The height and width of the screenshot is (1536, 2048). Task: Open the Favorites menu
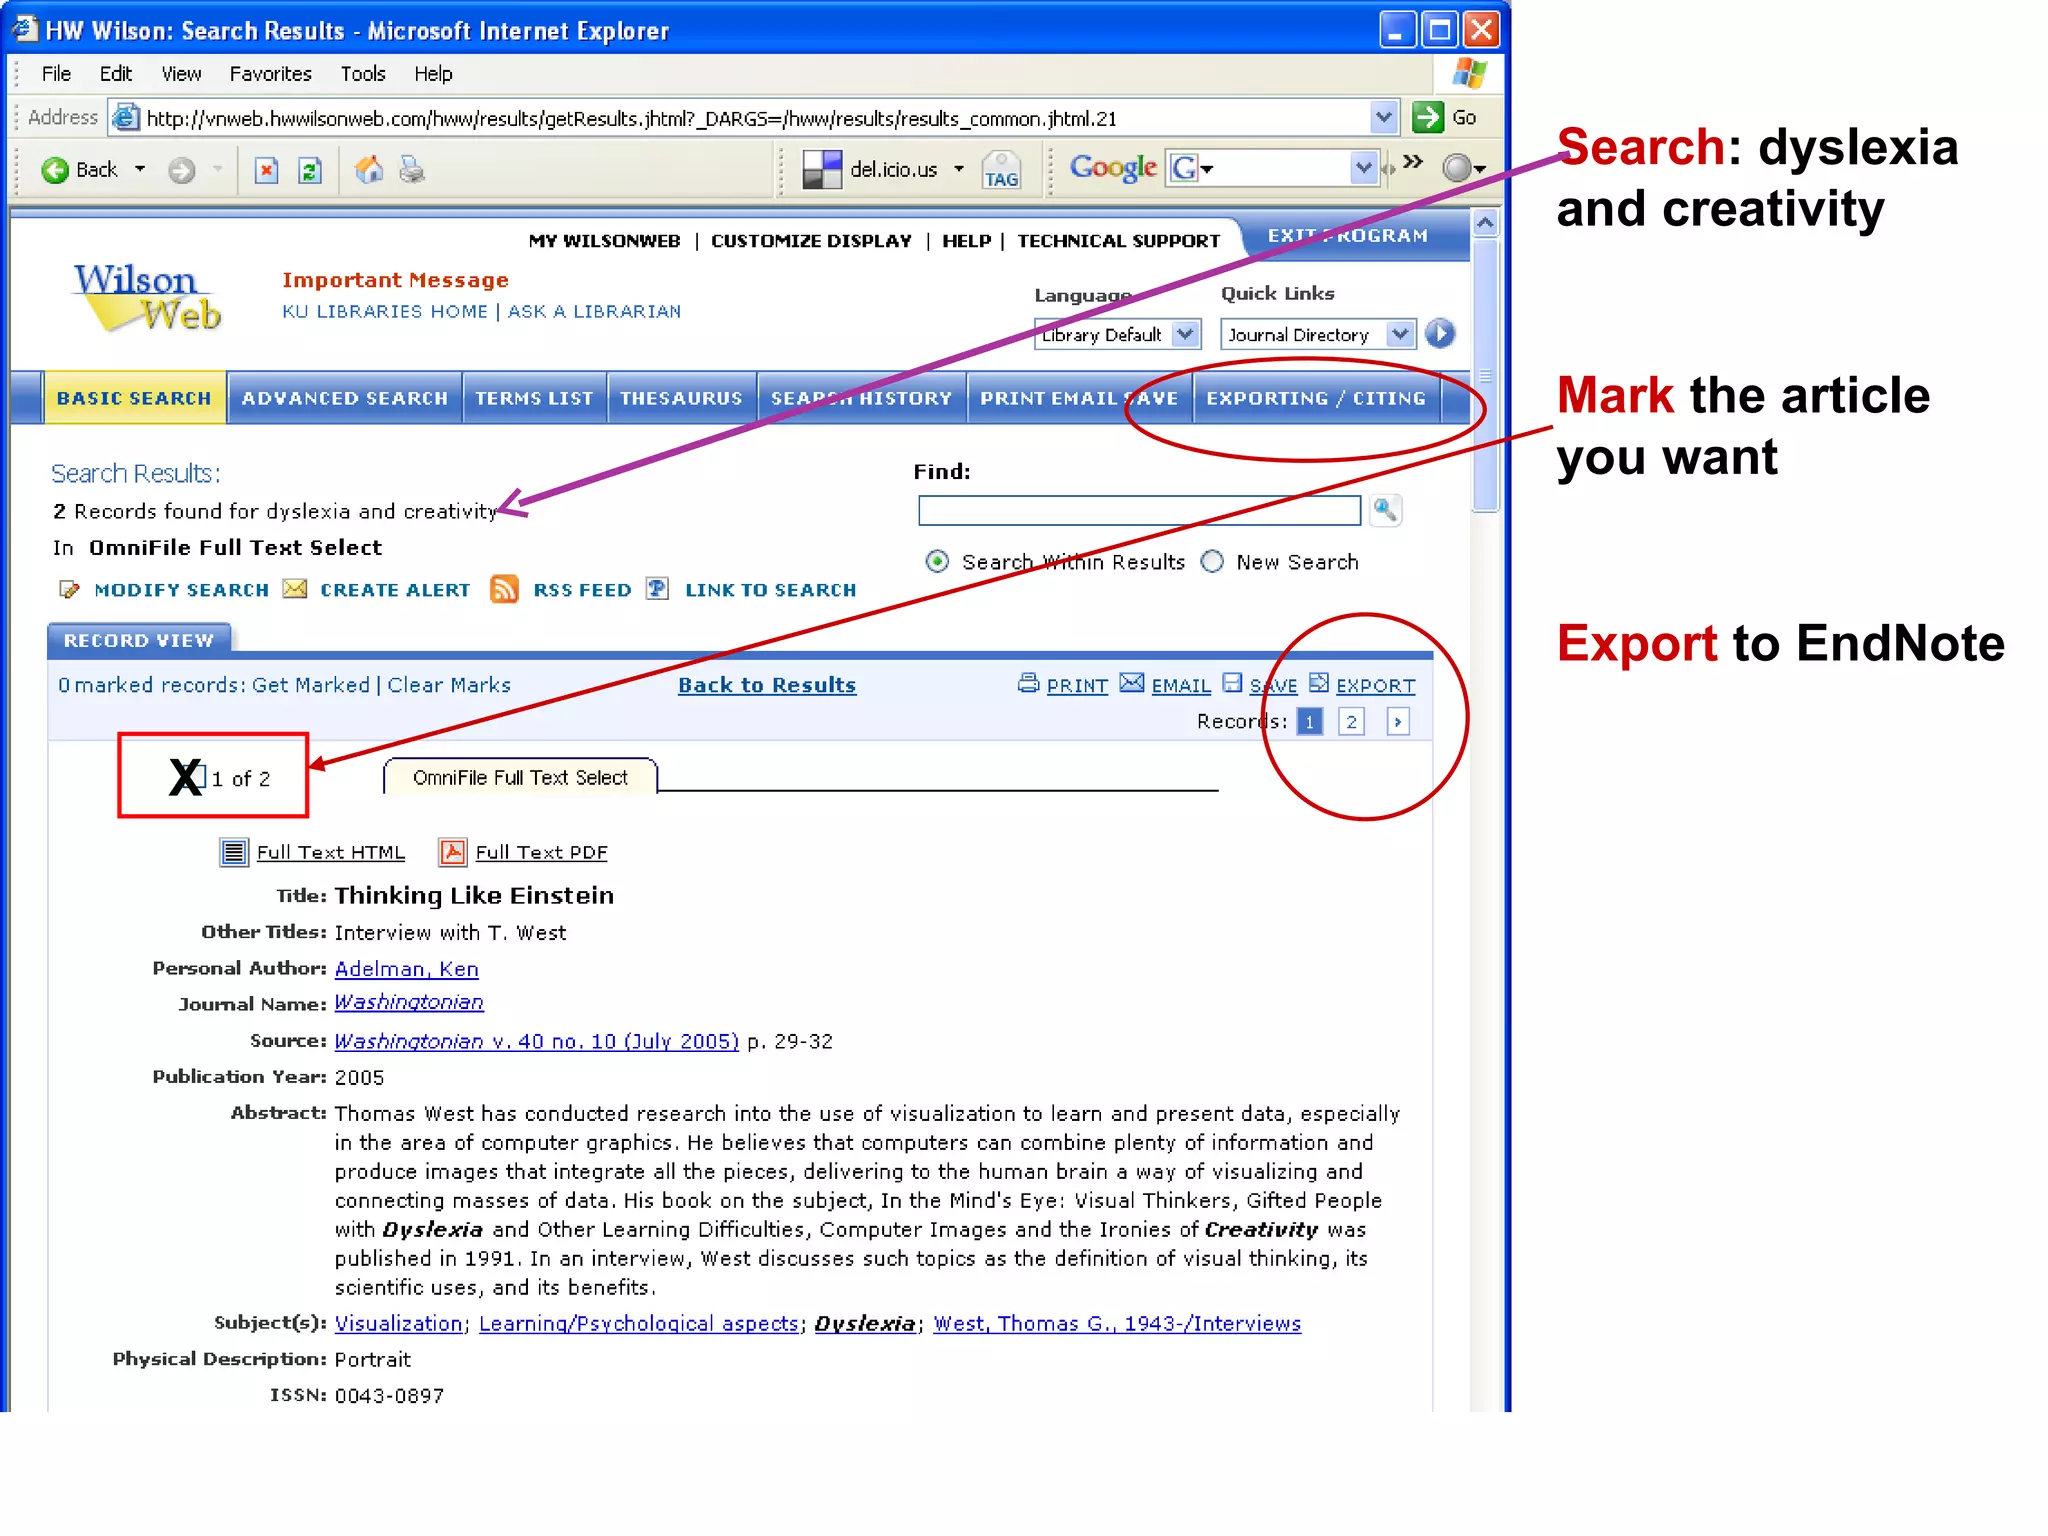tap(270, 74)
